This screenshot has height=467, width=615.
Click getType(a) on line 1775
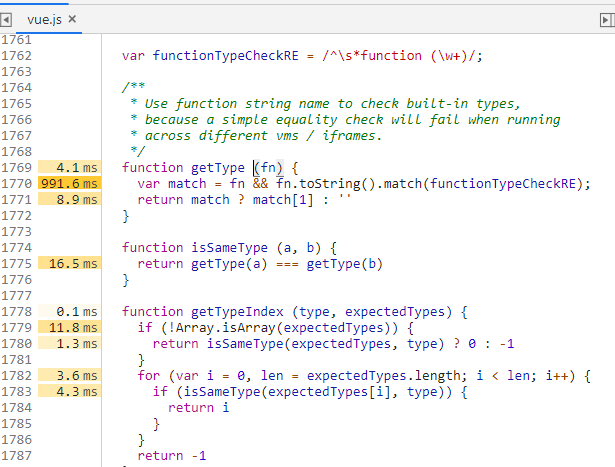(229, 264)
